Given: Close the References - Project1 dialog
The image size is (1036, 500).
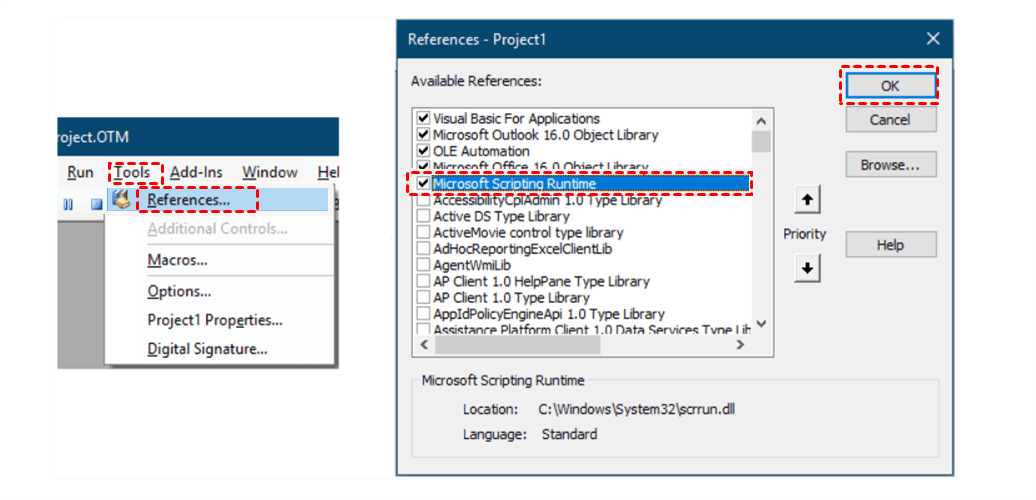Looking at the screenshot, I should pos(932,39).
